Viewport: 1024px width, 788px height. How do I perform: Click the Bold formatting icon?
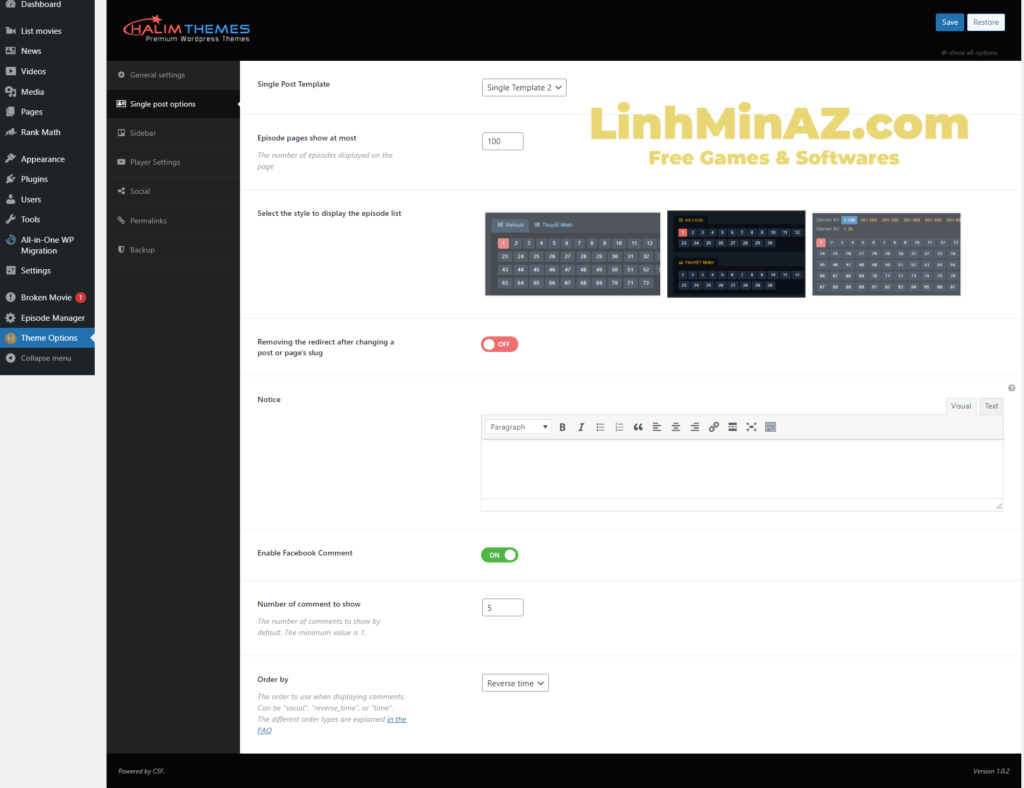click(x=562, y=427)
